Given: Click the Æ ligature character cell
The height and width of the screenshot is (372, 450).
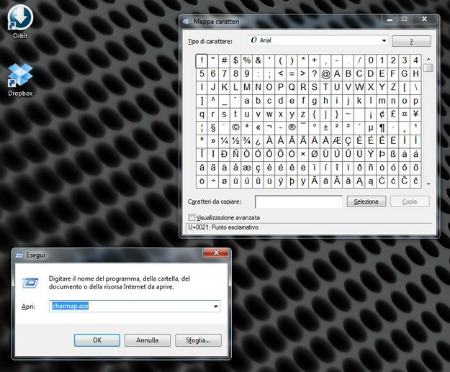Looking at the screenshot, I should (x=337, y=141).
